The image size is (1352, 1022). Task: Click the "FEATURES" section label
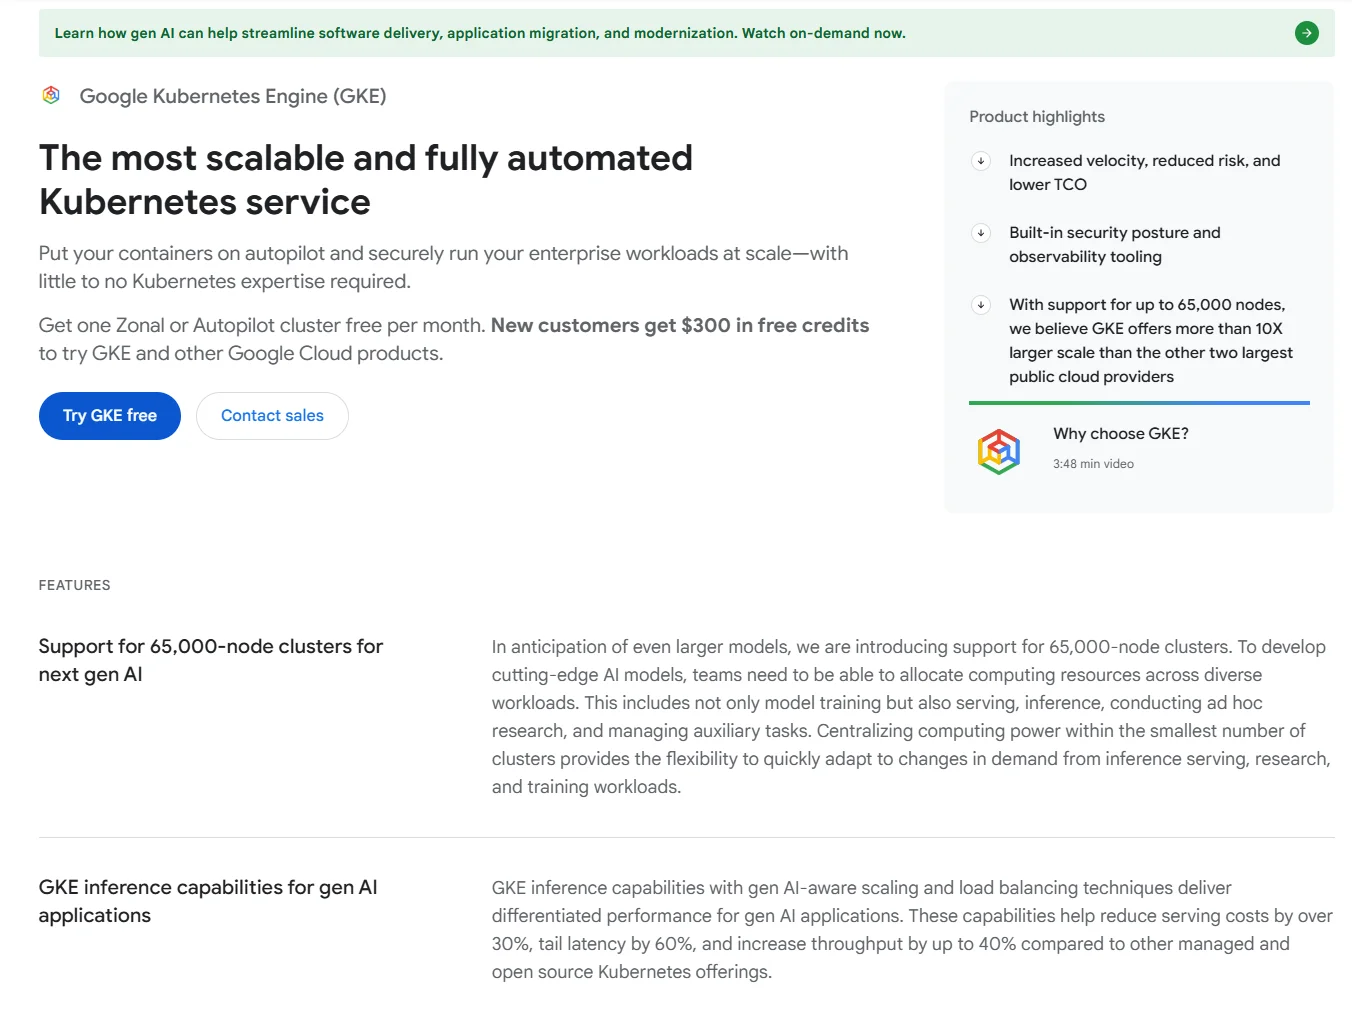click(75, 585)
